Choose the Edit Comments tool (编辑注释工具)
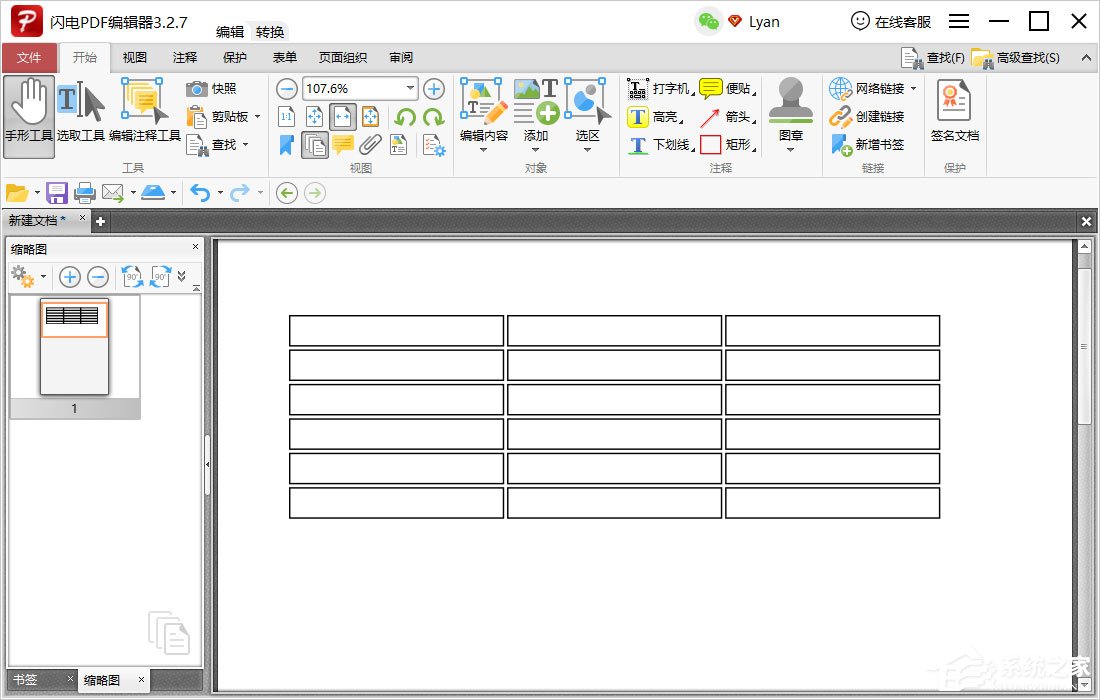 pyautogui.click(x=145, y=111)
